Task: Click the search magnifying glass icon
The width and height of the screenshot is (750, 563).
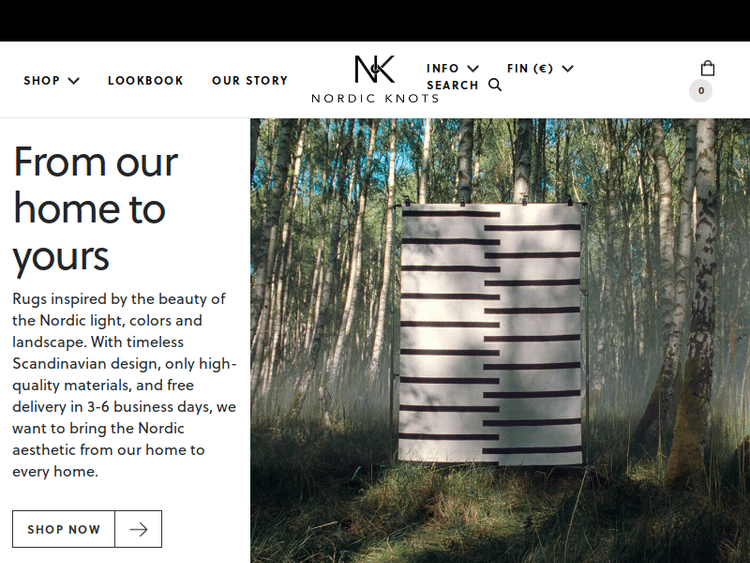Action: coord(495,85)
